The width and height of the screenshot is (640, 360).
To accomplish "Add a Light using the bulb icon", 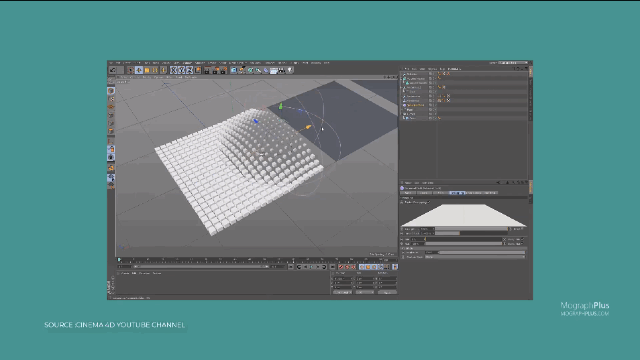I will (290, 70).
